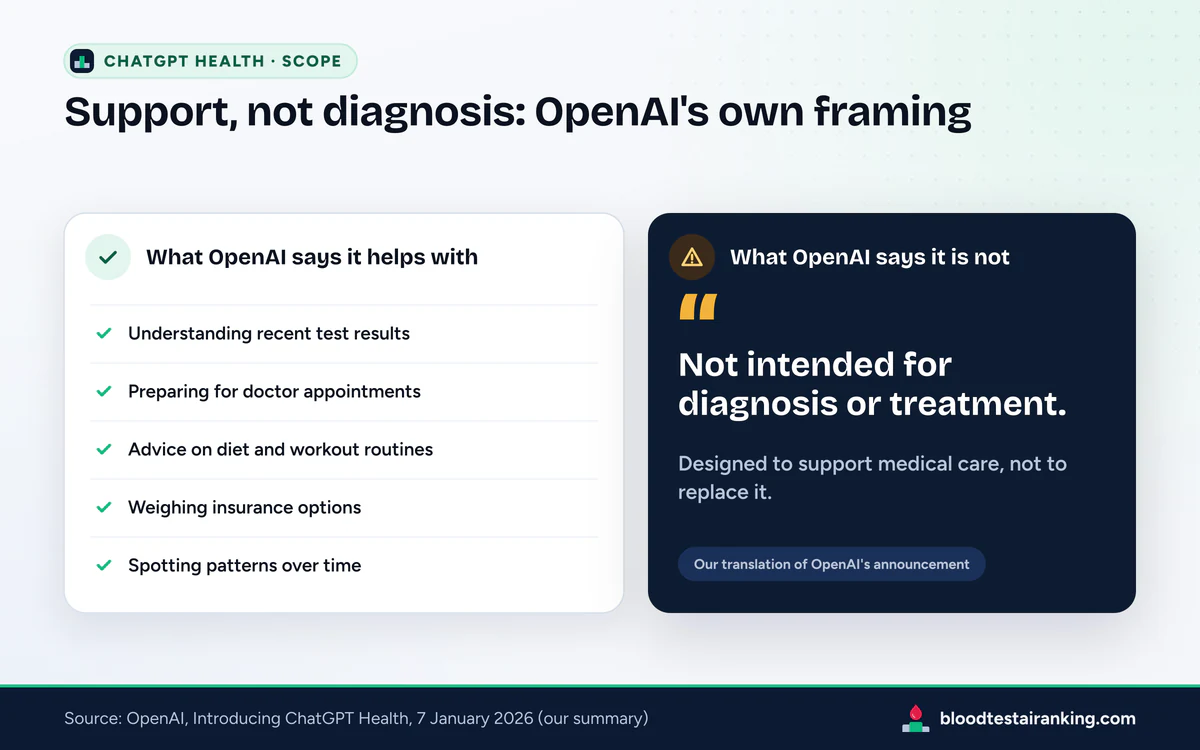Click 'Understanding recent test results' text
This screenshot has width=1200, height=750.
pos(269,333)
